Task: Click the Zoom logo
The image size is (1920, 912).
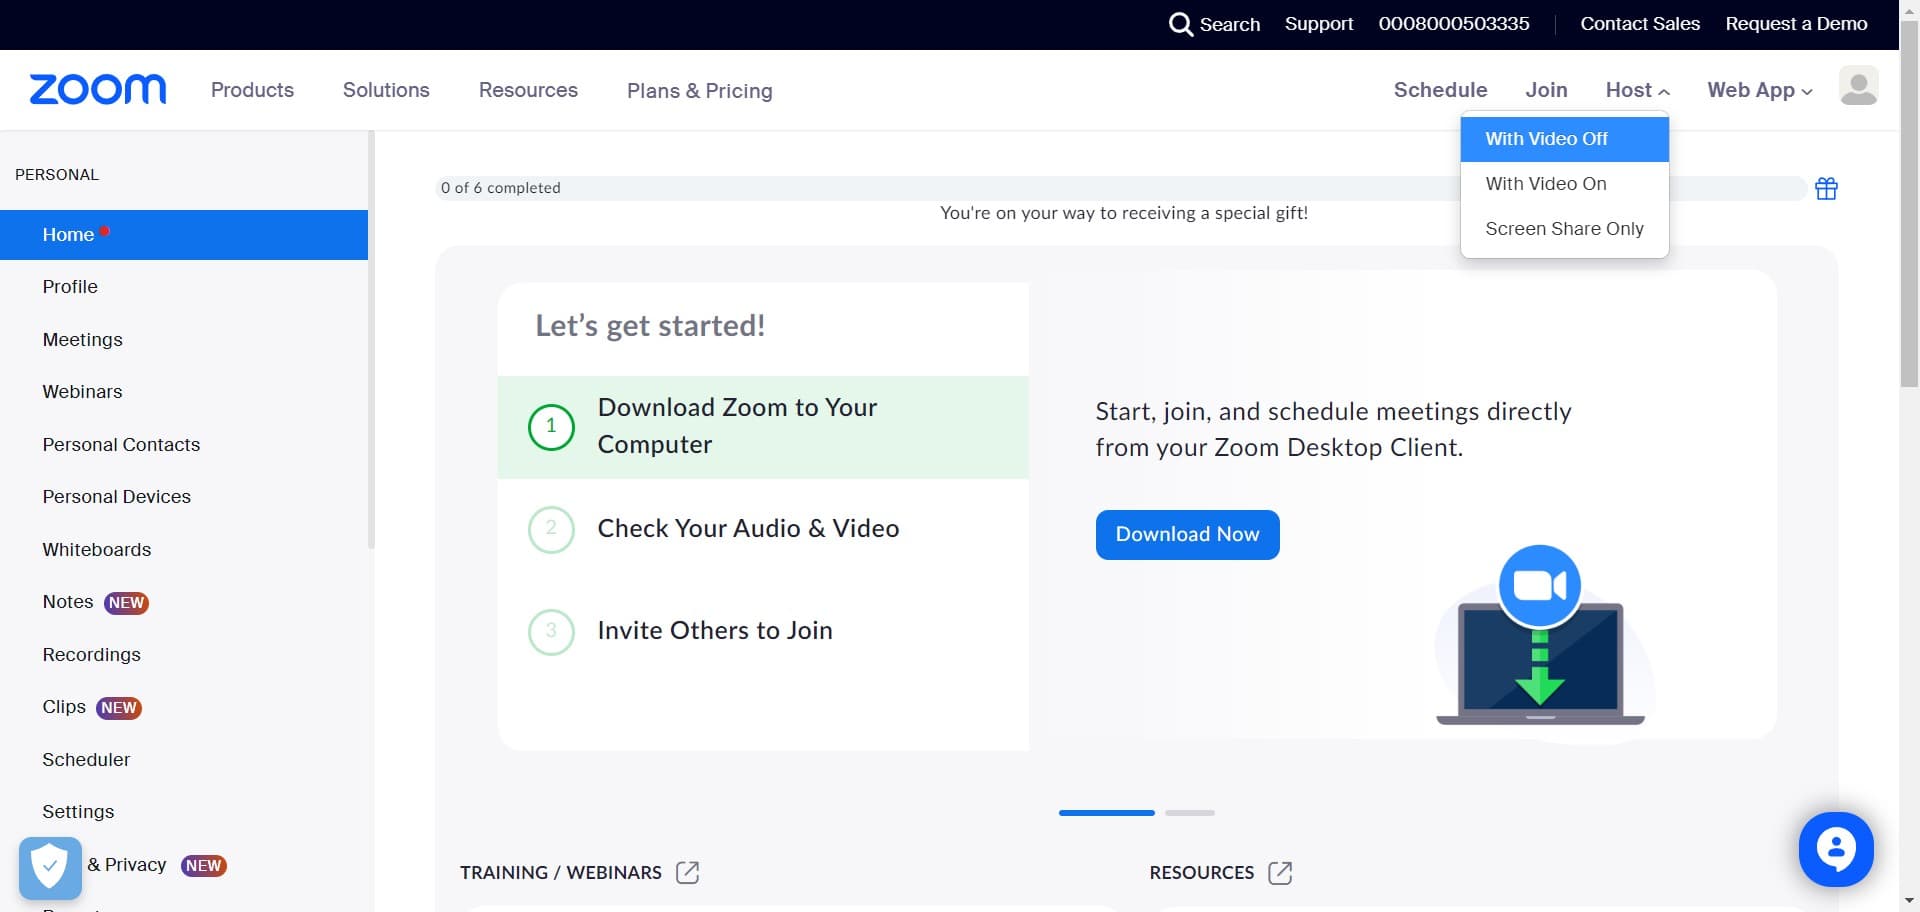Action: pyautogui.click(x=98, y=90)
